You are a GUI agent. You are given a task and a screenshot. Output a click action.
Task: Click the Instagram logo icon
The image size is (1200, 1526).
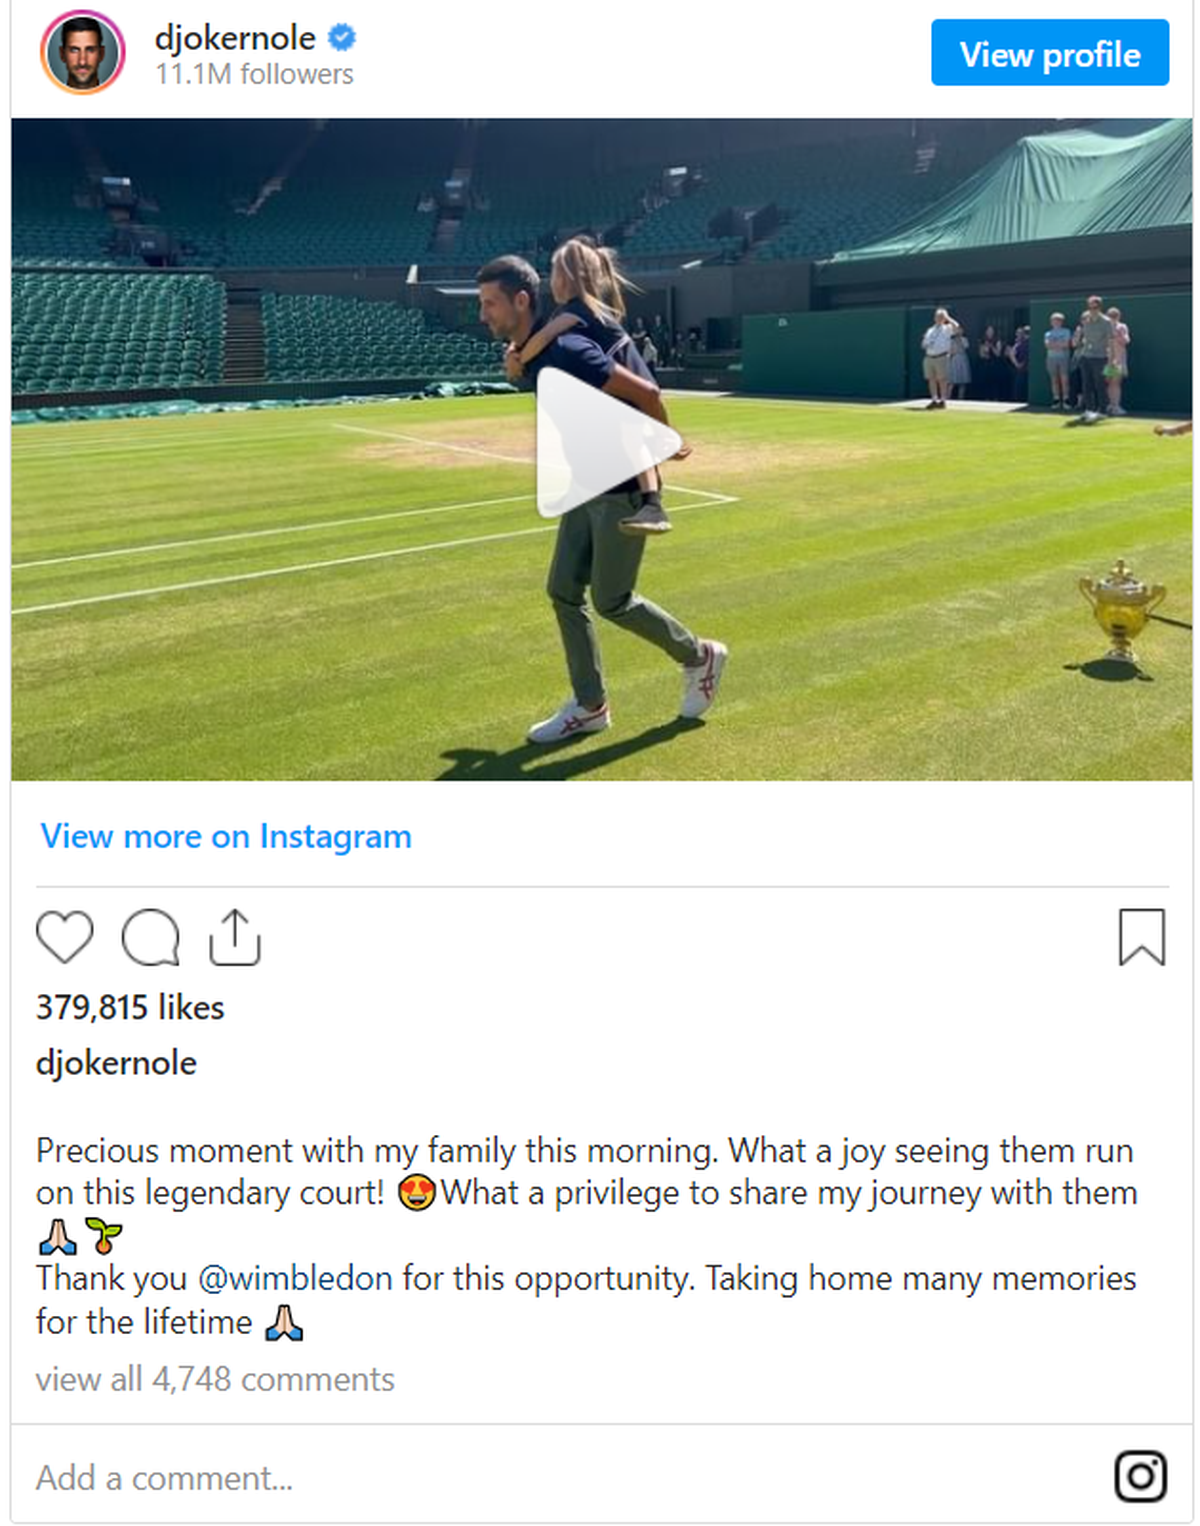pos(1141,1476)
